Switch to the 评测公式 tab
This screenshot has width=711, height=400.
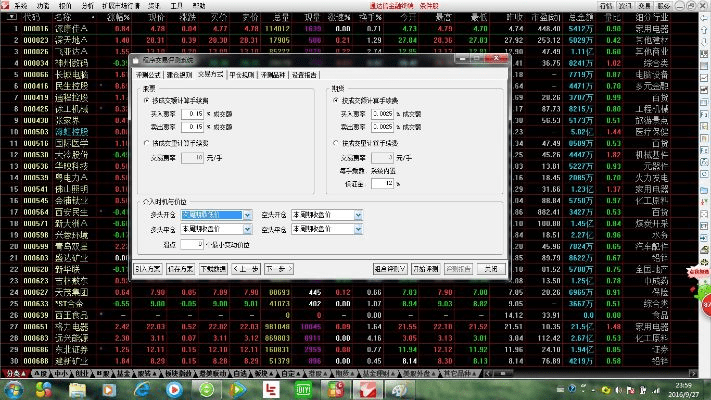click(148, 75)
